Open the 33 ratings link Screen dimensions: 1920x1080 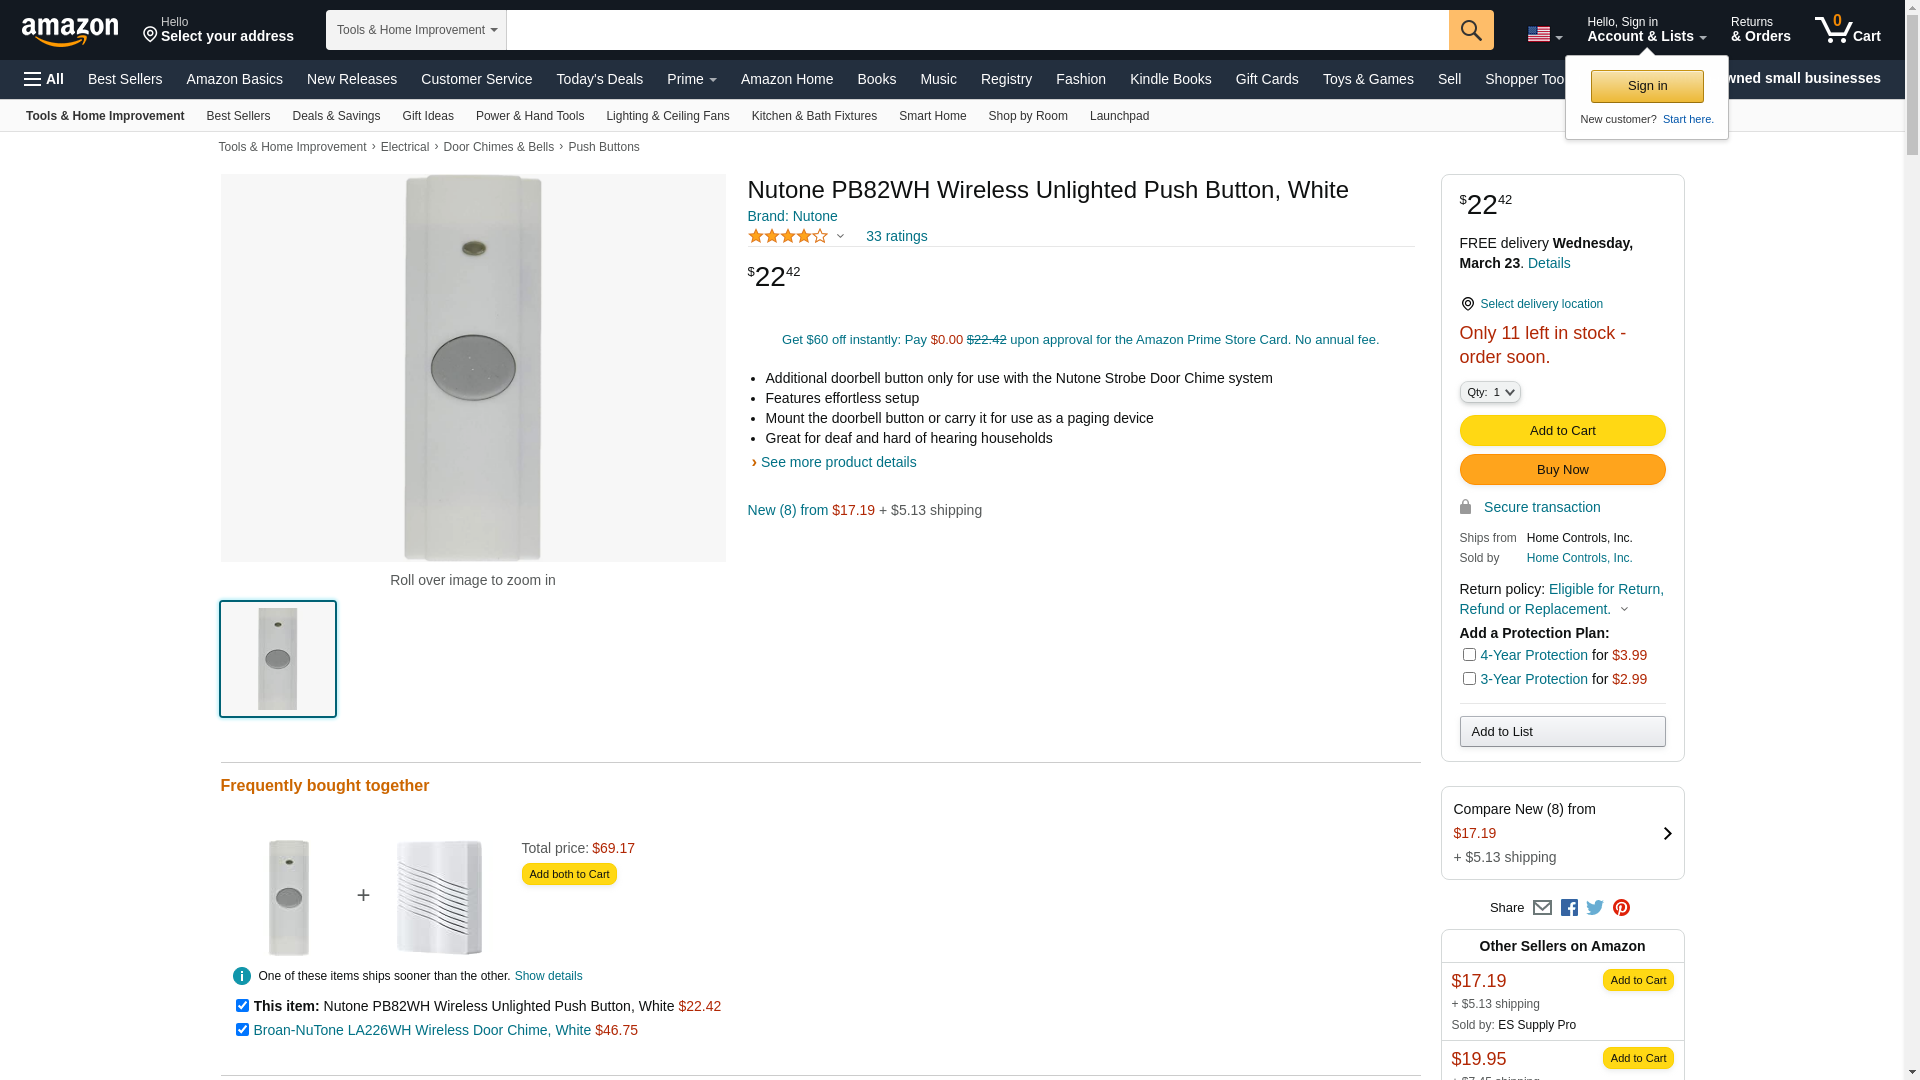(896, 236)
